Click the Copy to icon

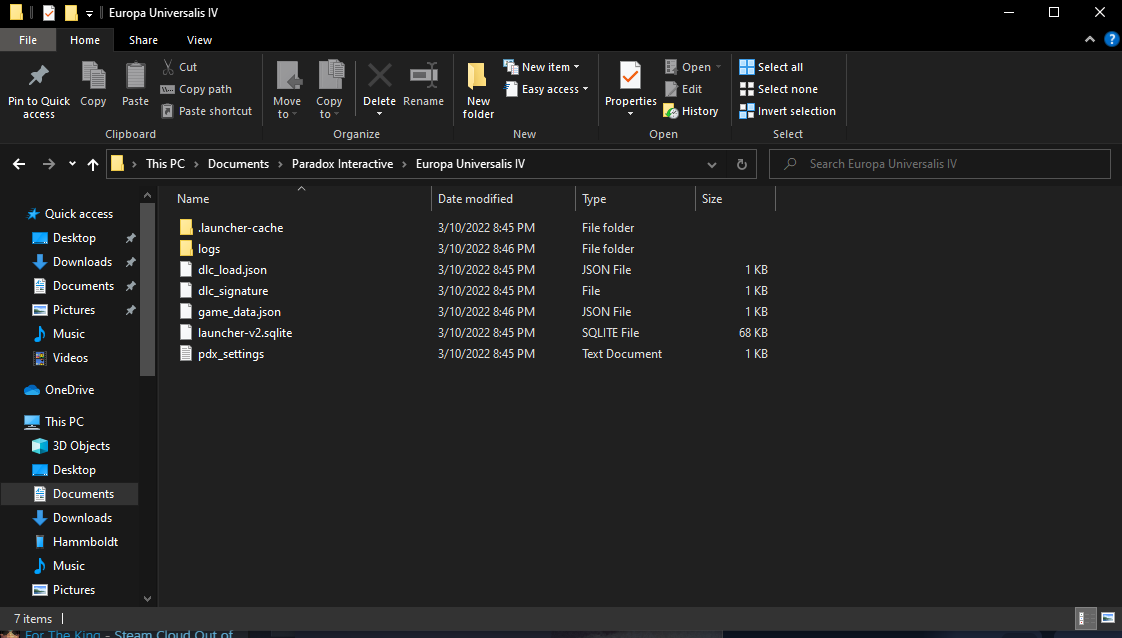pyautogui.click(x=330, y=76)
